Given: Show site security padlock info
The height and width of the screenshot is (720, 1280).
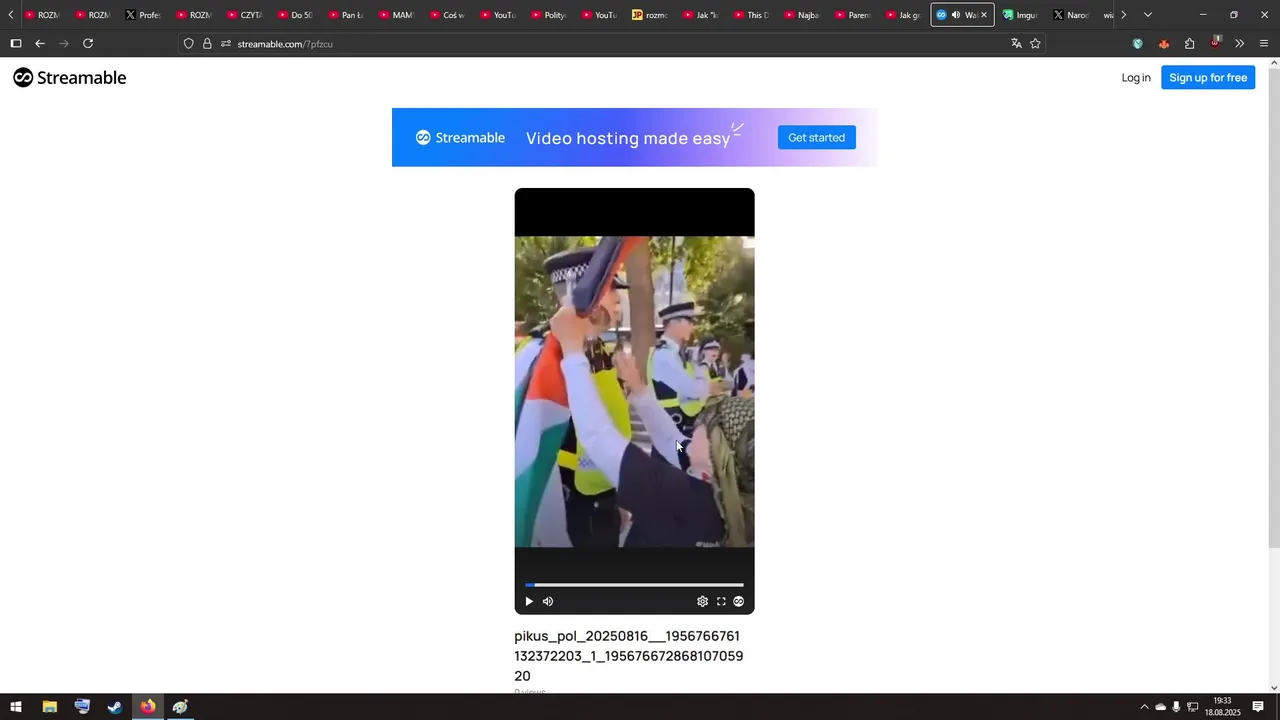Looking at the screenshot, I should [207, 44].
